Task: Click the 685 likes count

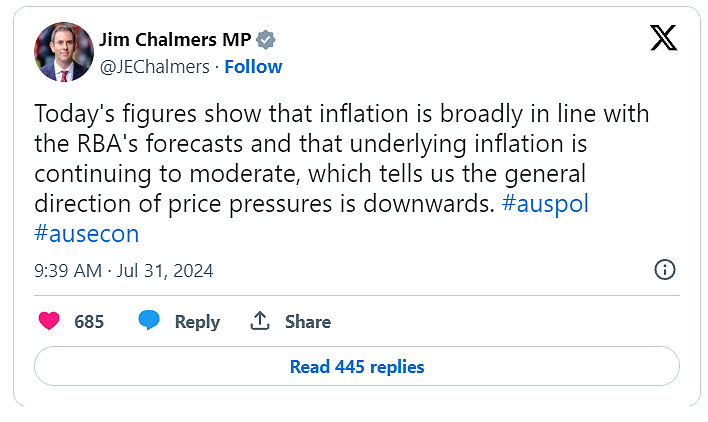Action: 89,322
